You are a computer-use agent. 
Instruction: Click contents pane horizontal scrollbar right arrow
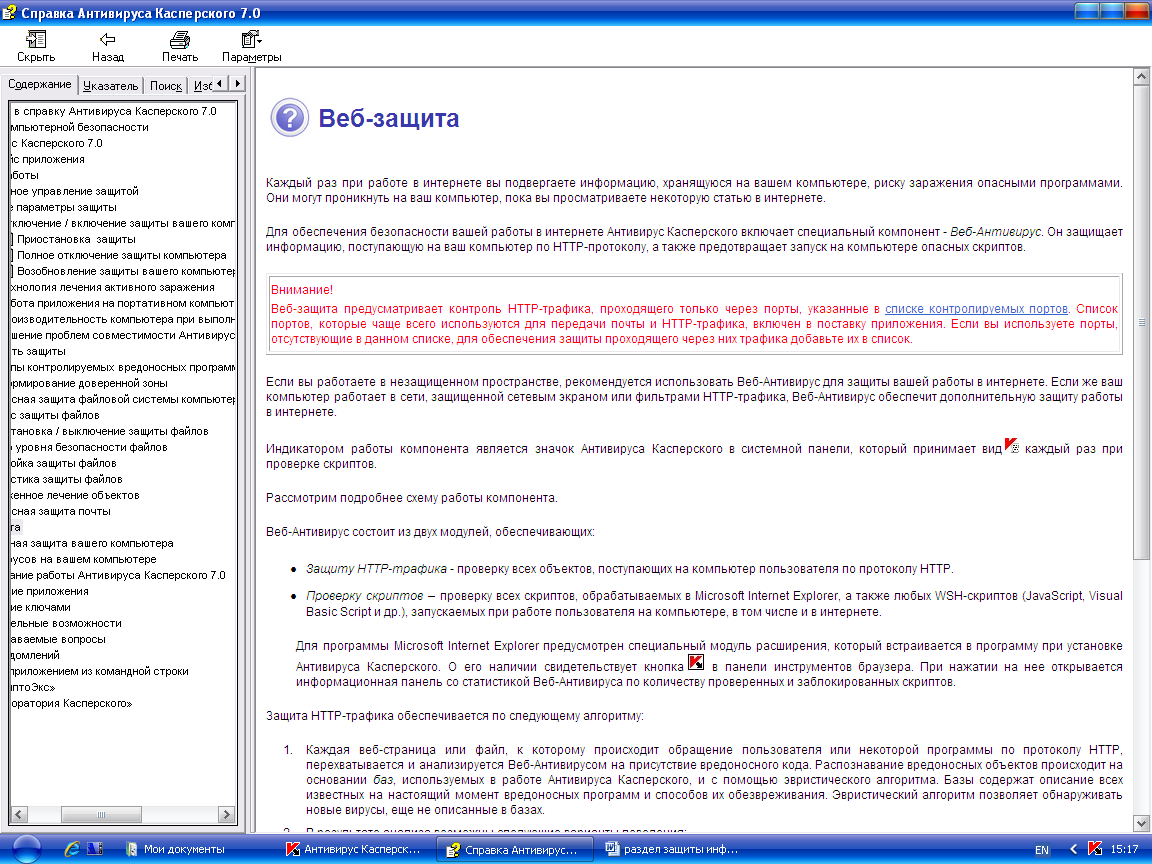pyautogui.click(x=226, y=814)
